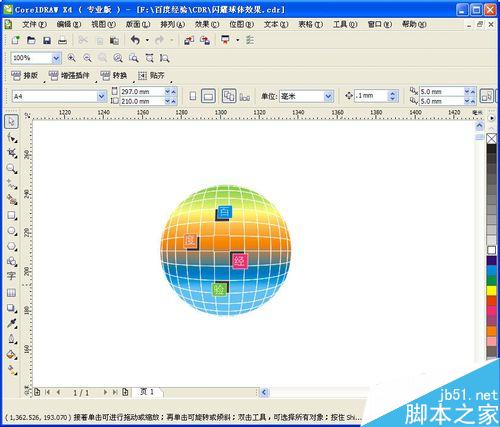The width and height of the screenshot is (500, 427).
Task: Choose the Polygon tool
Action: click(x=12, y=246)
